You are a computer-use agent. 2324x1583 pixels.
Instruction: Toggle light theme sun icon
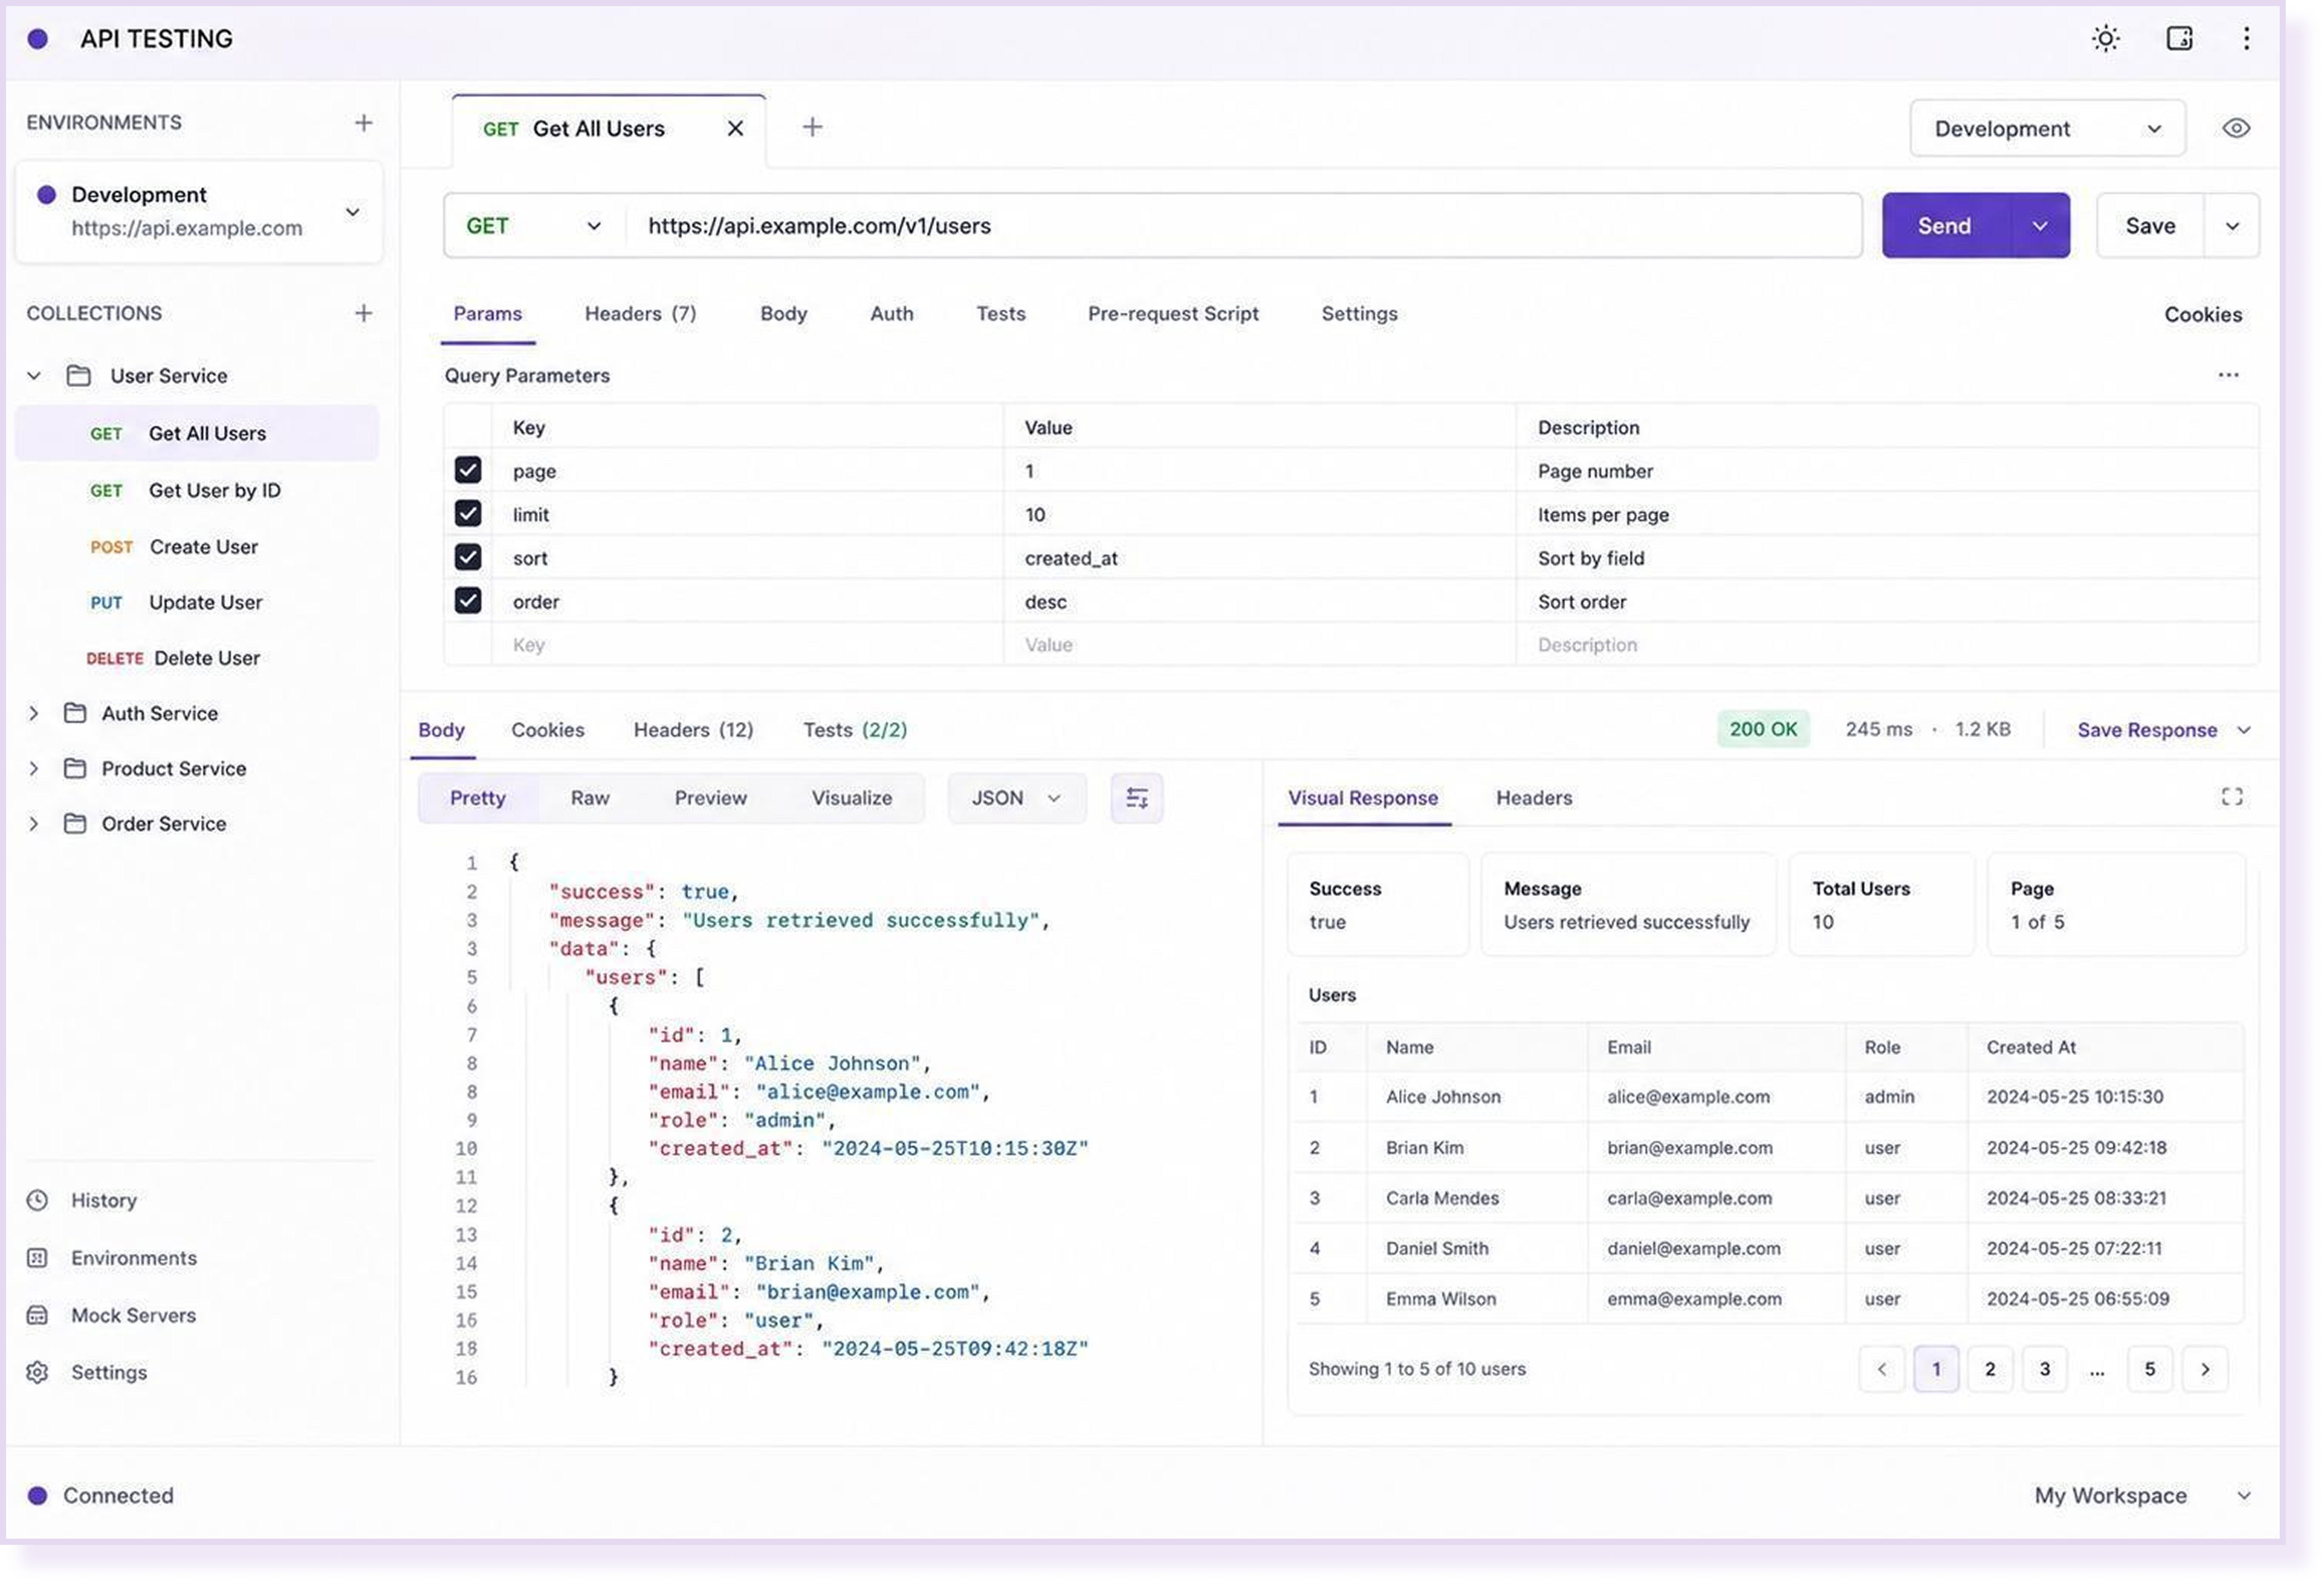tap(2106, 39)
